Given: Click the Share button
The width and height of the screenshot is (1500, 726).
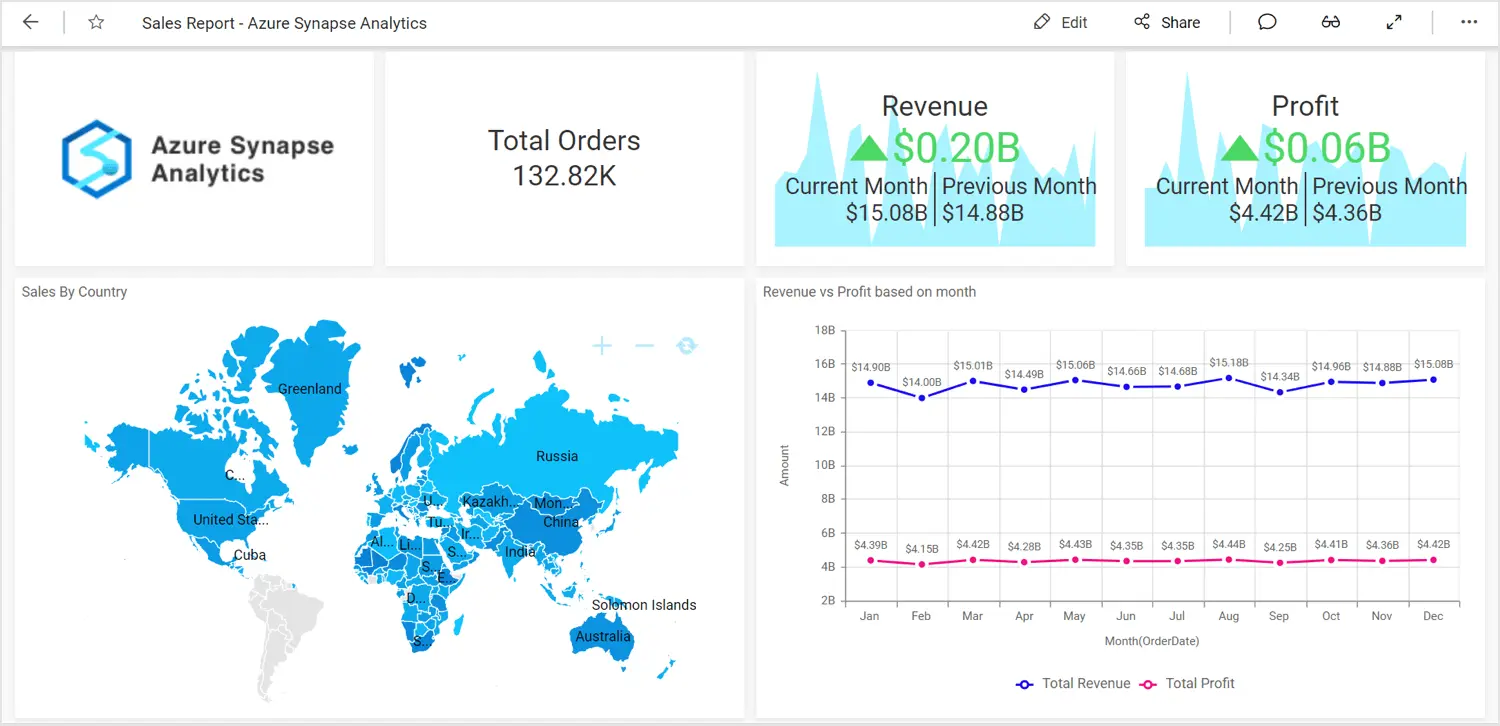Looking at the screenshot, I should [1167, 22].
